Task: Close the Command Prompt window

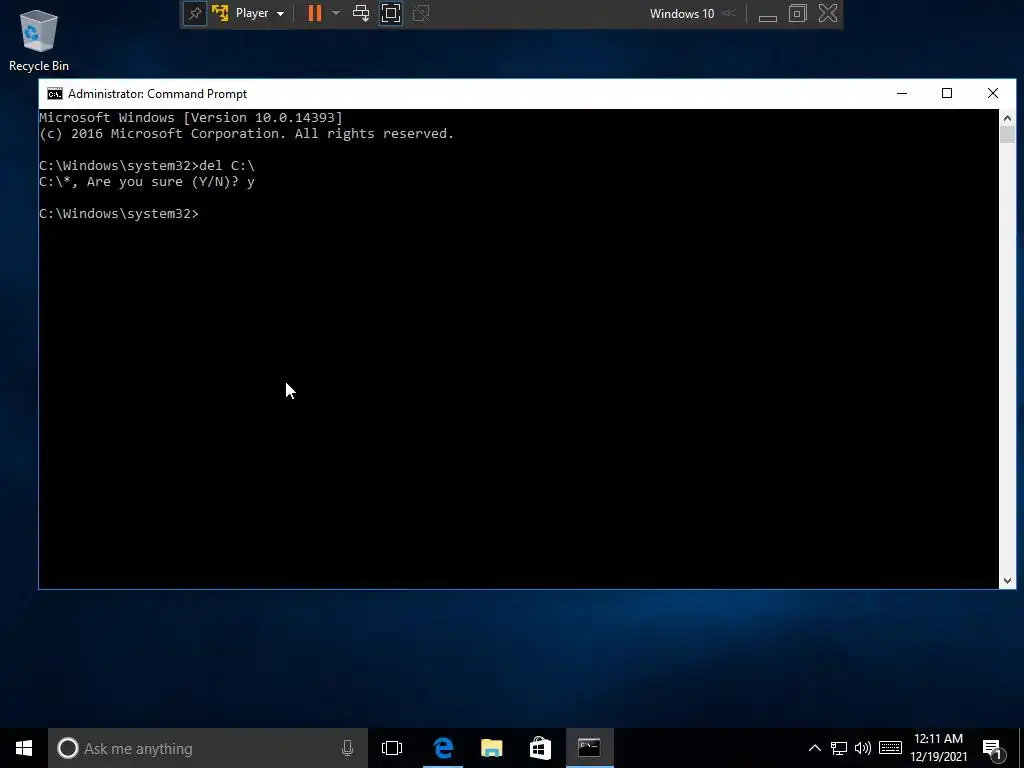Action: [x=993, y=93]
